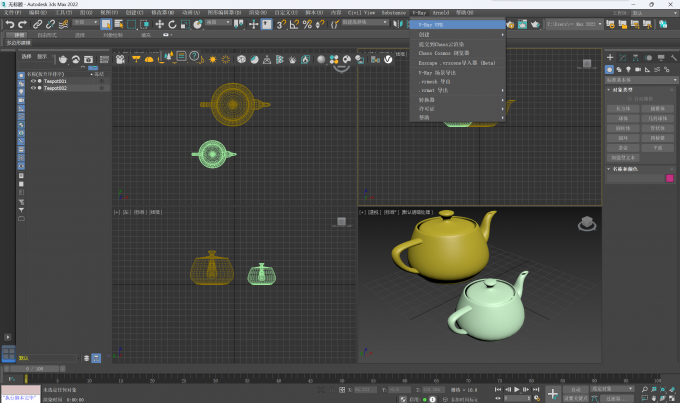This screenshot has width=680, height=403.
Task: Switch to the Motion panel tab
Action: [648, 57]
